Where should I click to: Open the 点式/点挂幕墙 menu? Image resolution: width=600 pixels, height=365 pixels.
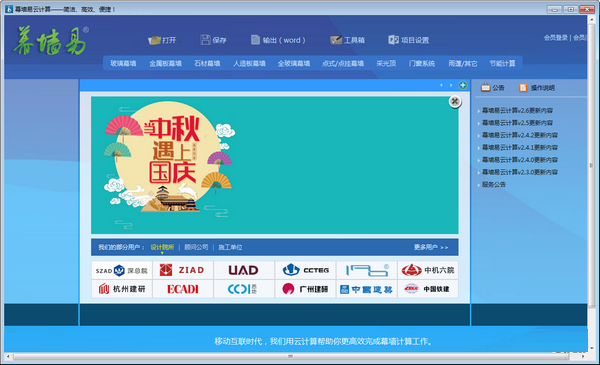point(343,64)
